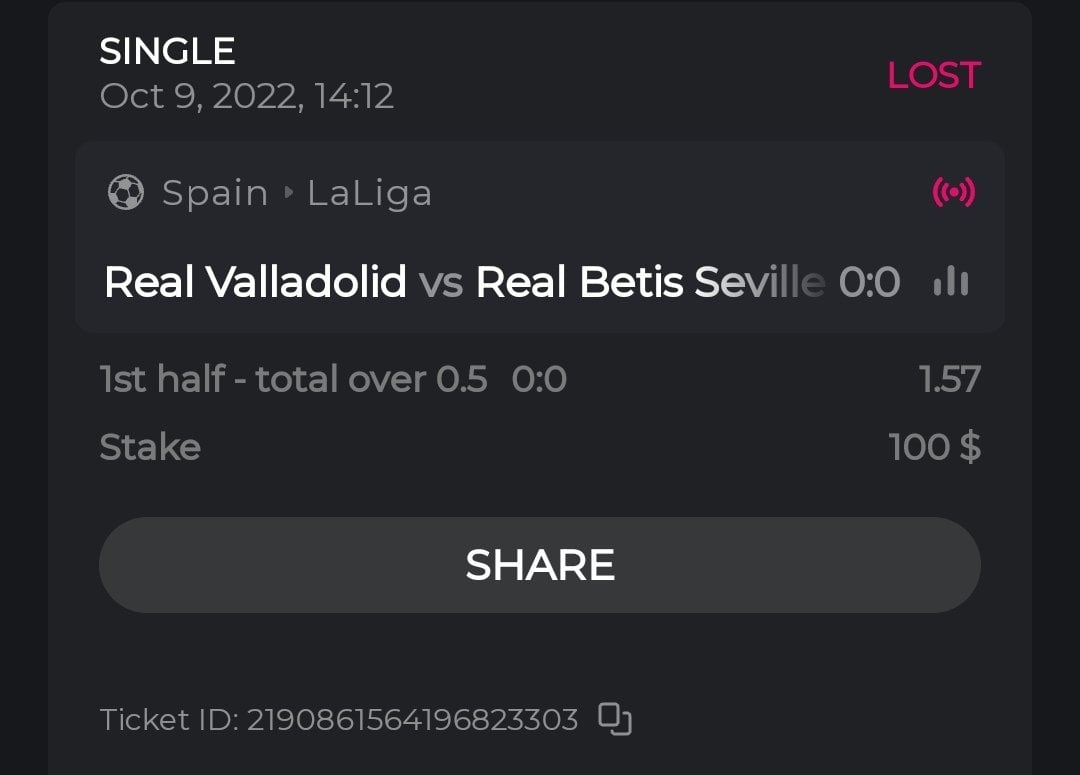Tap the live broadcast icon
Screen dimensions: 1080x775
click(x=953, y=192)
